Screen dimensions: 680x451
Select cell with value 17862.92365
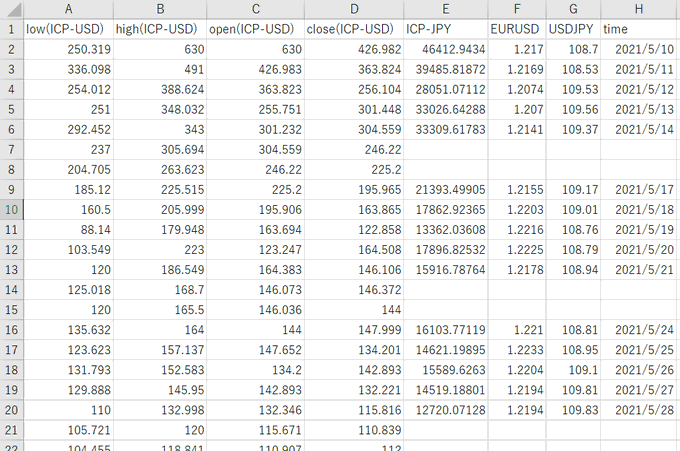point(446,210)
